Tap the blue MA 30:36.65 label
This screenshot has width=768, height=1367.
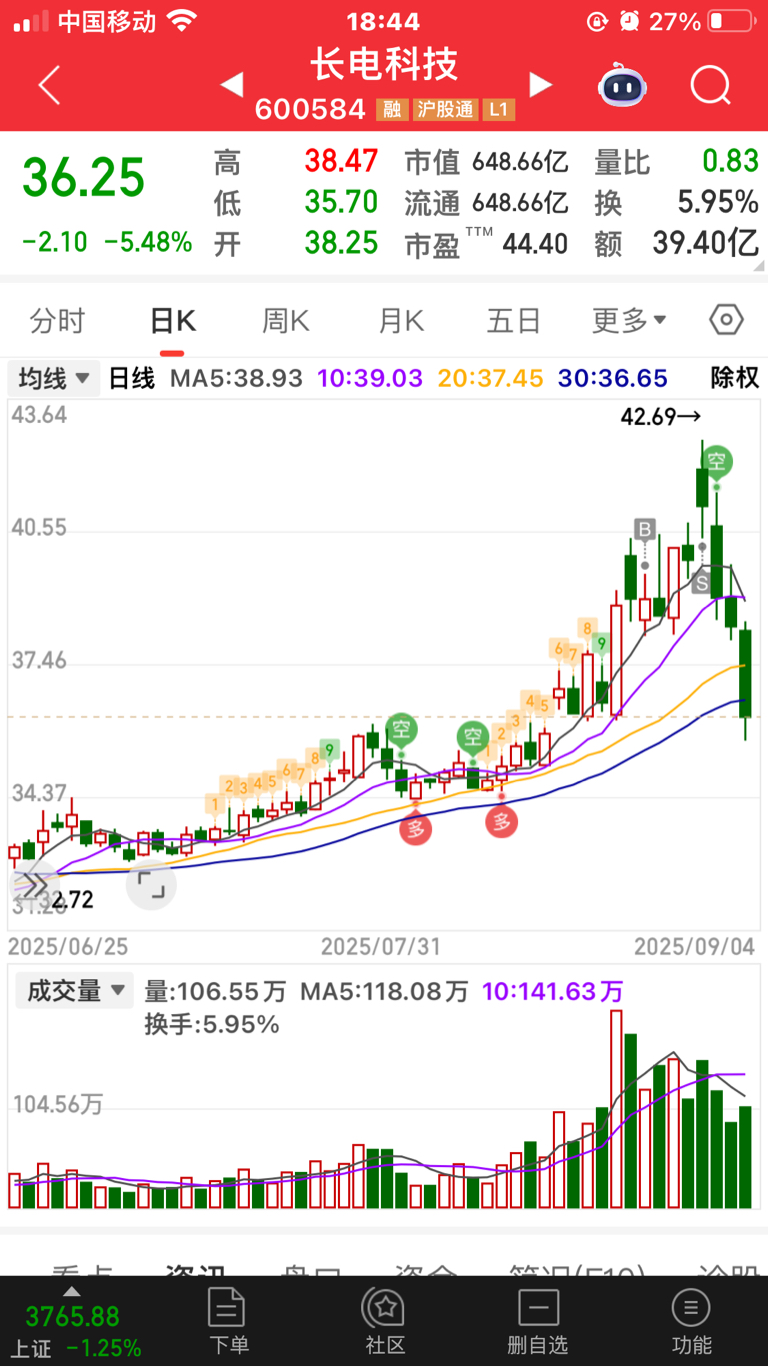(612, 378)
